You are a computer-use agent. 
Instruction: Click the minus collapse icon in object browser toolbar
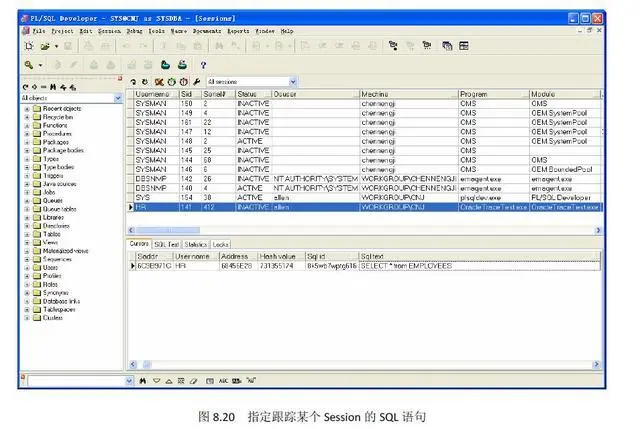(44, 87)
